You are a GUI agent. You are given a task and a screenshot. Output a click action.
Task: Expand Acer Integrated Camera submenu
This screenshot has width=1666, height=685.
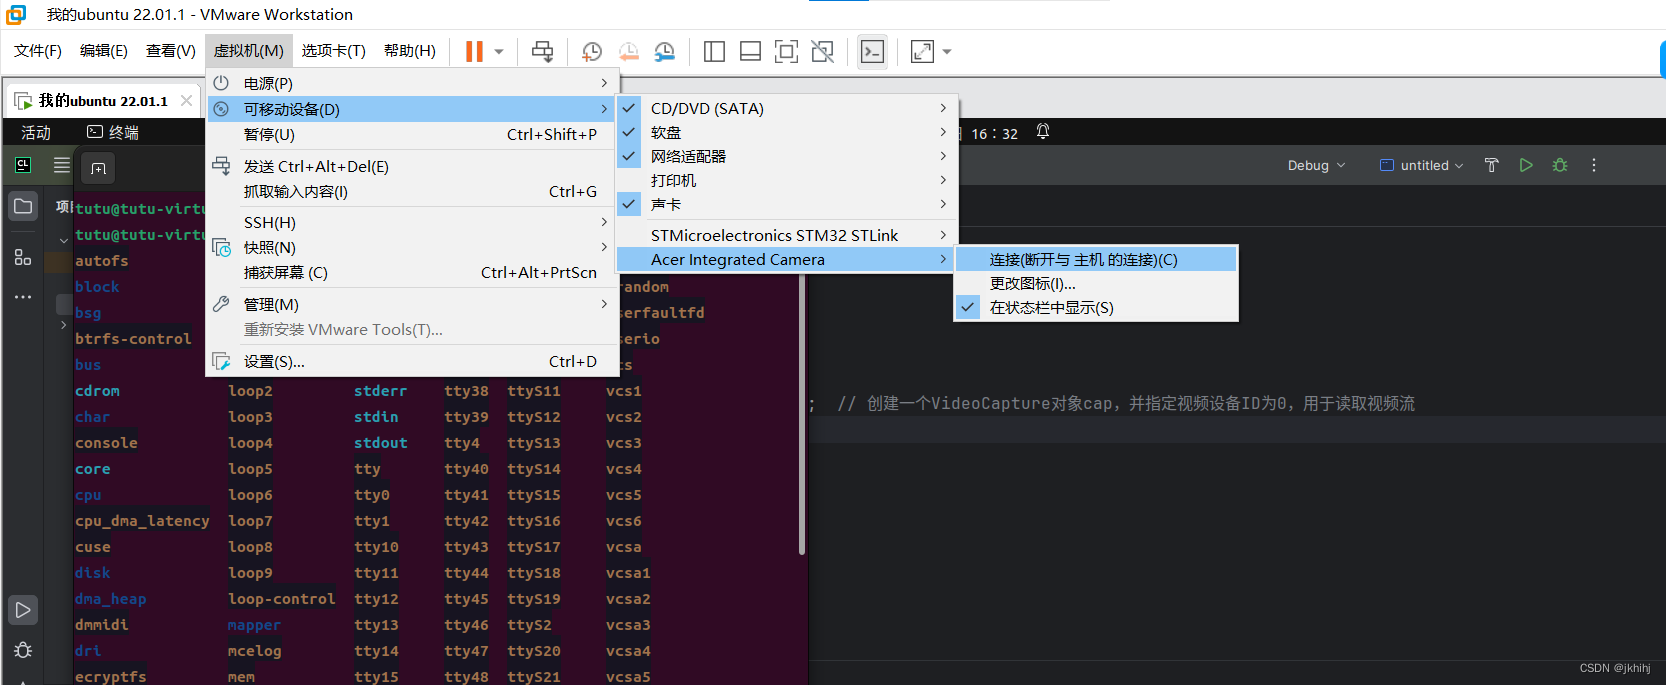click(x=788, y=259)
